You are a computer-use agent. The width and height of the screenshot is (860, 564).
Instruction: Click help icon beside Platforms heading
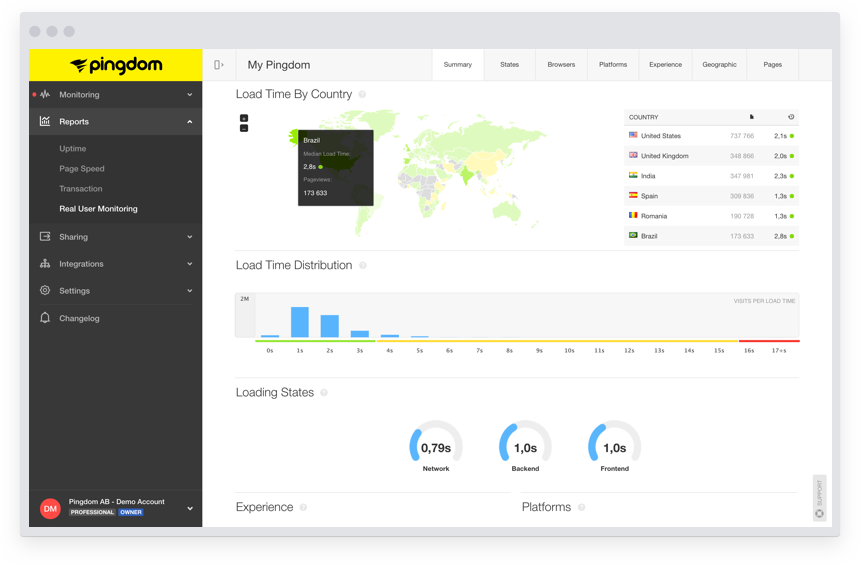pos(581,507)
